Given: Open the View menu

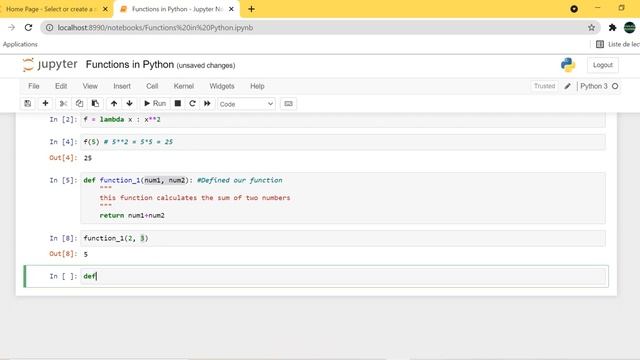Looking at the screenshot, I should coord(90,86).
